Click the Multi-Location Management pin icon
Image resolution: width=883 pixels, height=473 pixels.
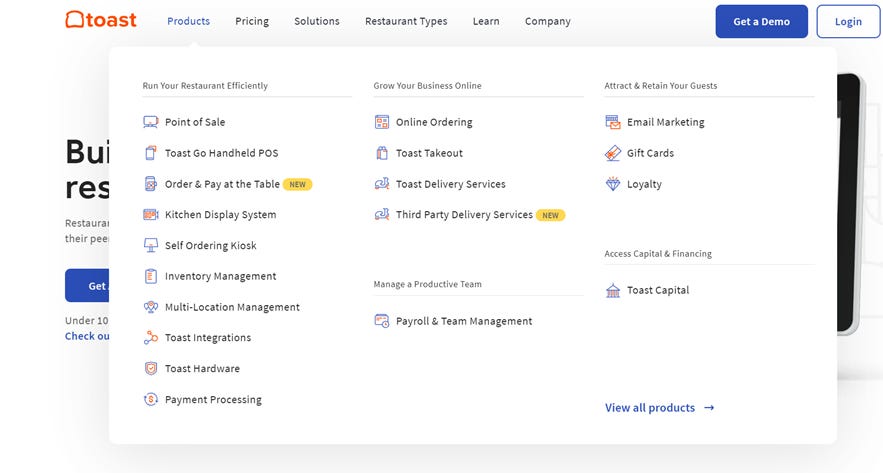coord(150,307)
